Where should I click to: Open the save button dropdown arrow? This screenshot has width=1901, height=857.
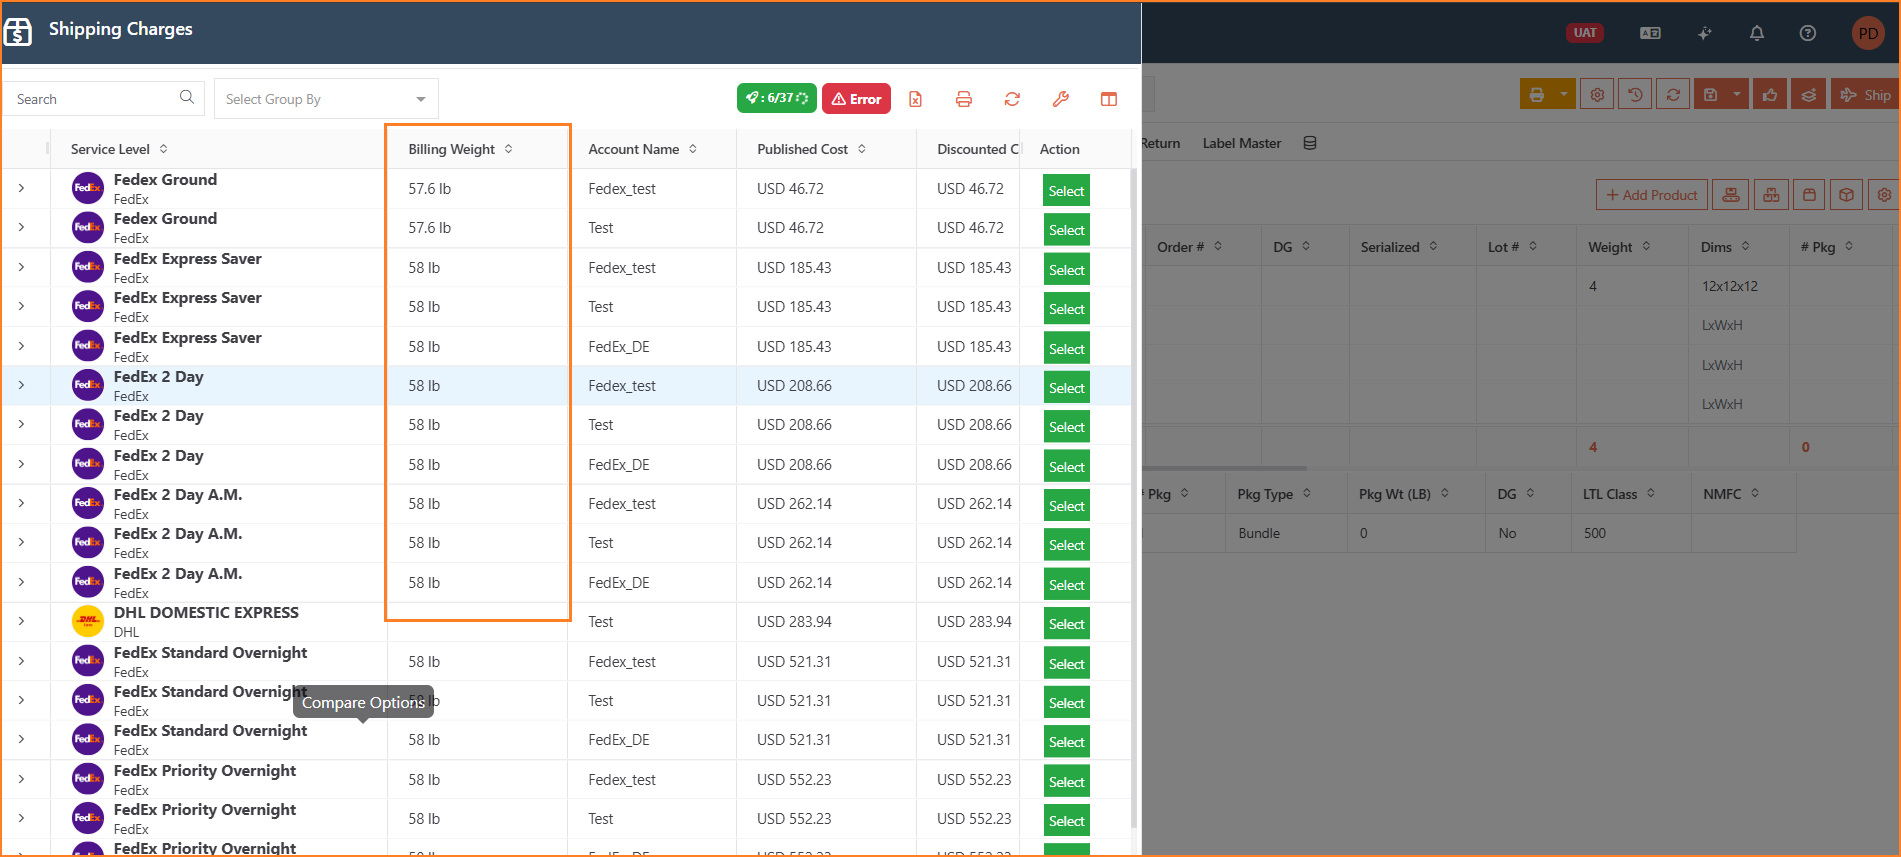click(1737, 95)
